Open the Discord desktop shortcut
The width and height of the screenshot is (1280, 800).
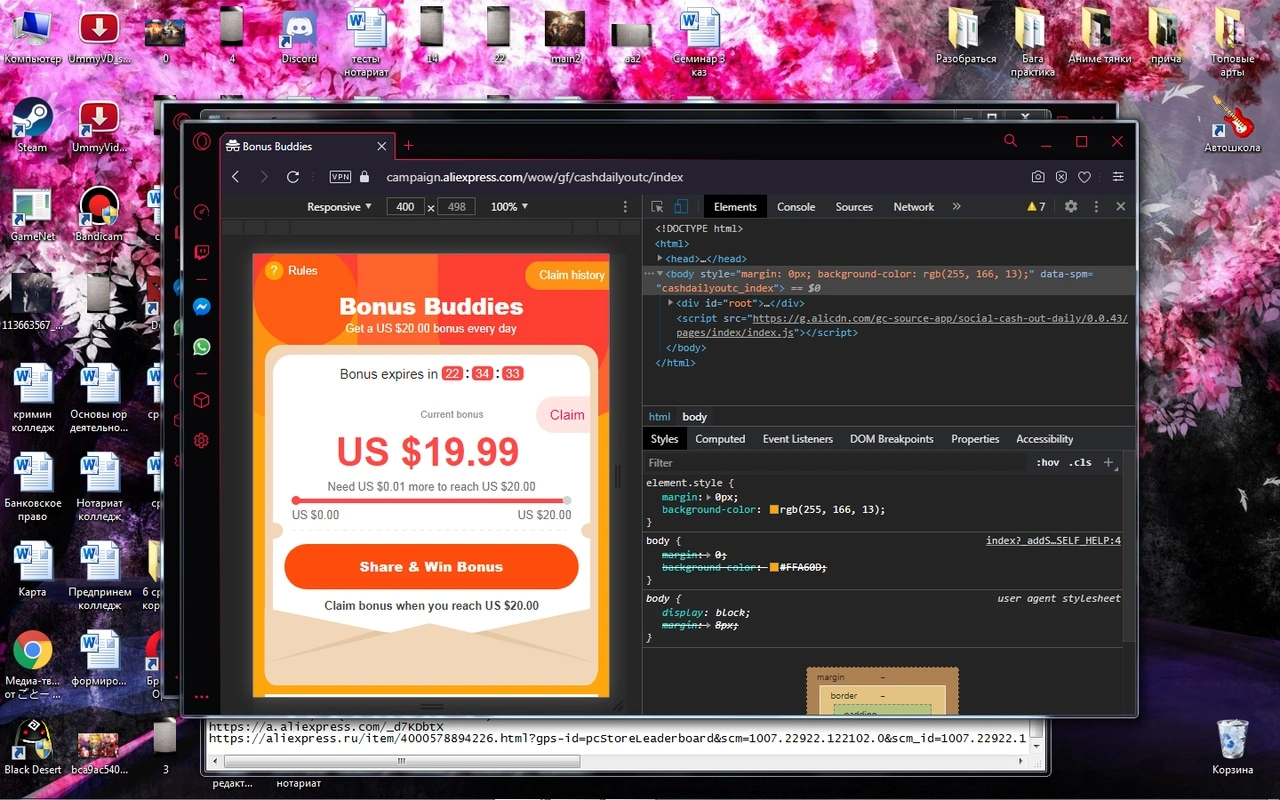299,37
